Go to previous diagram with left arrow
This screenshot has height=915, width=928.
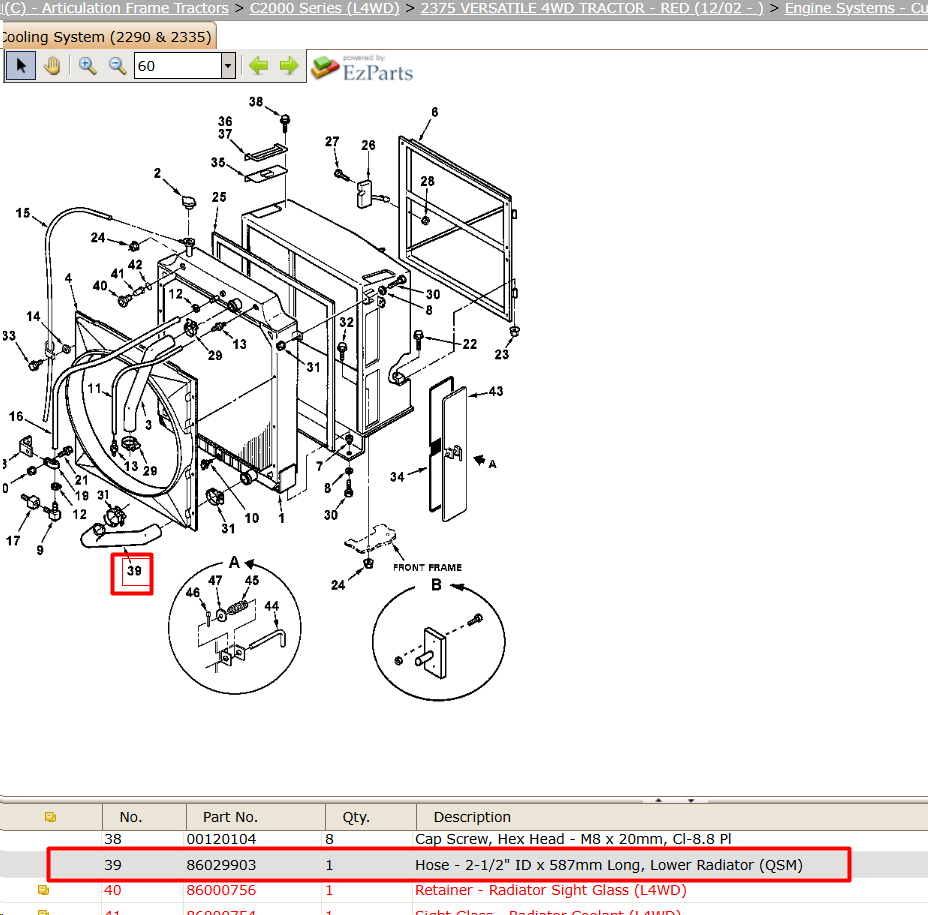coord(259,65)
